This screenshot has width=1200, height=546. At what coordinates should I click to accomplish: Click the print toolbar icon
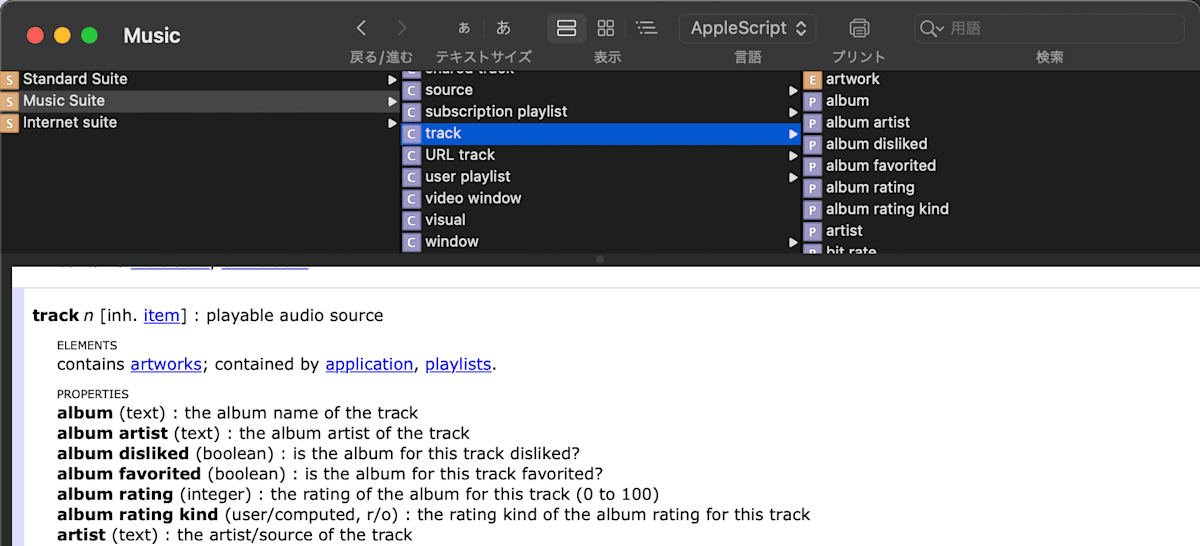pyautogui.click(x=858, y=28)
